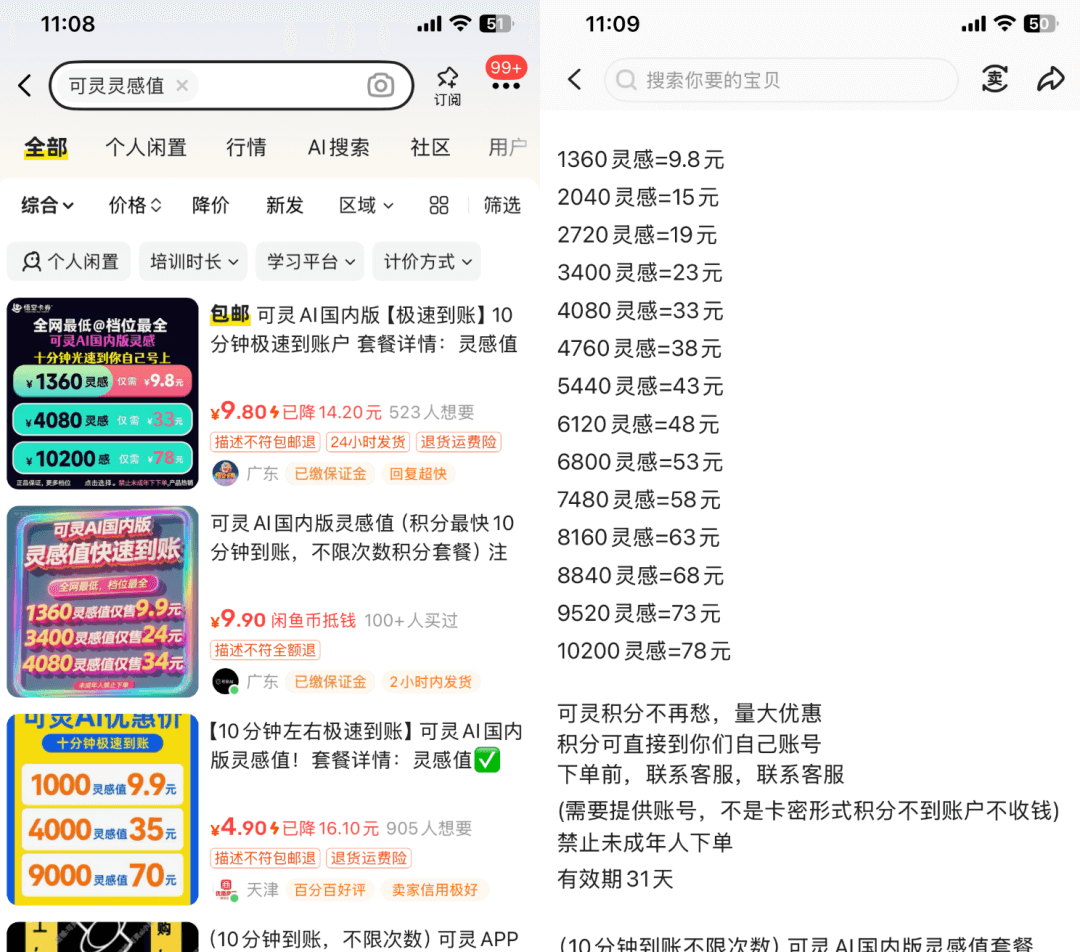Select the 社区 community tab
This screenshot has height=952, width=1080.
[430, 148]
